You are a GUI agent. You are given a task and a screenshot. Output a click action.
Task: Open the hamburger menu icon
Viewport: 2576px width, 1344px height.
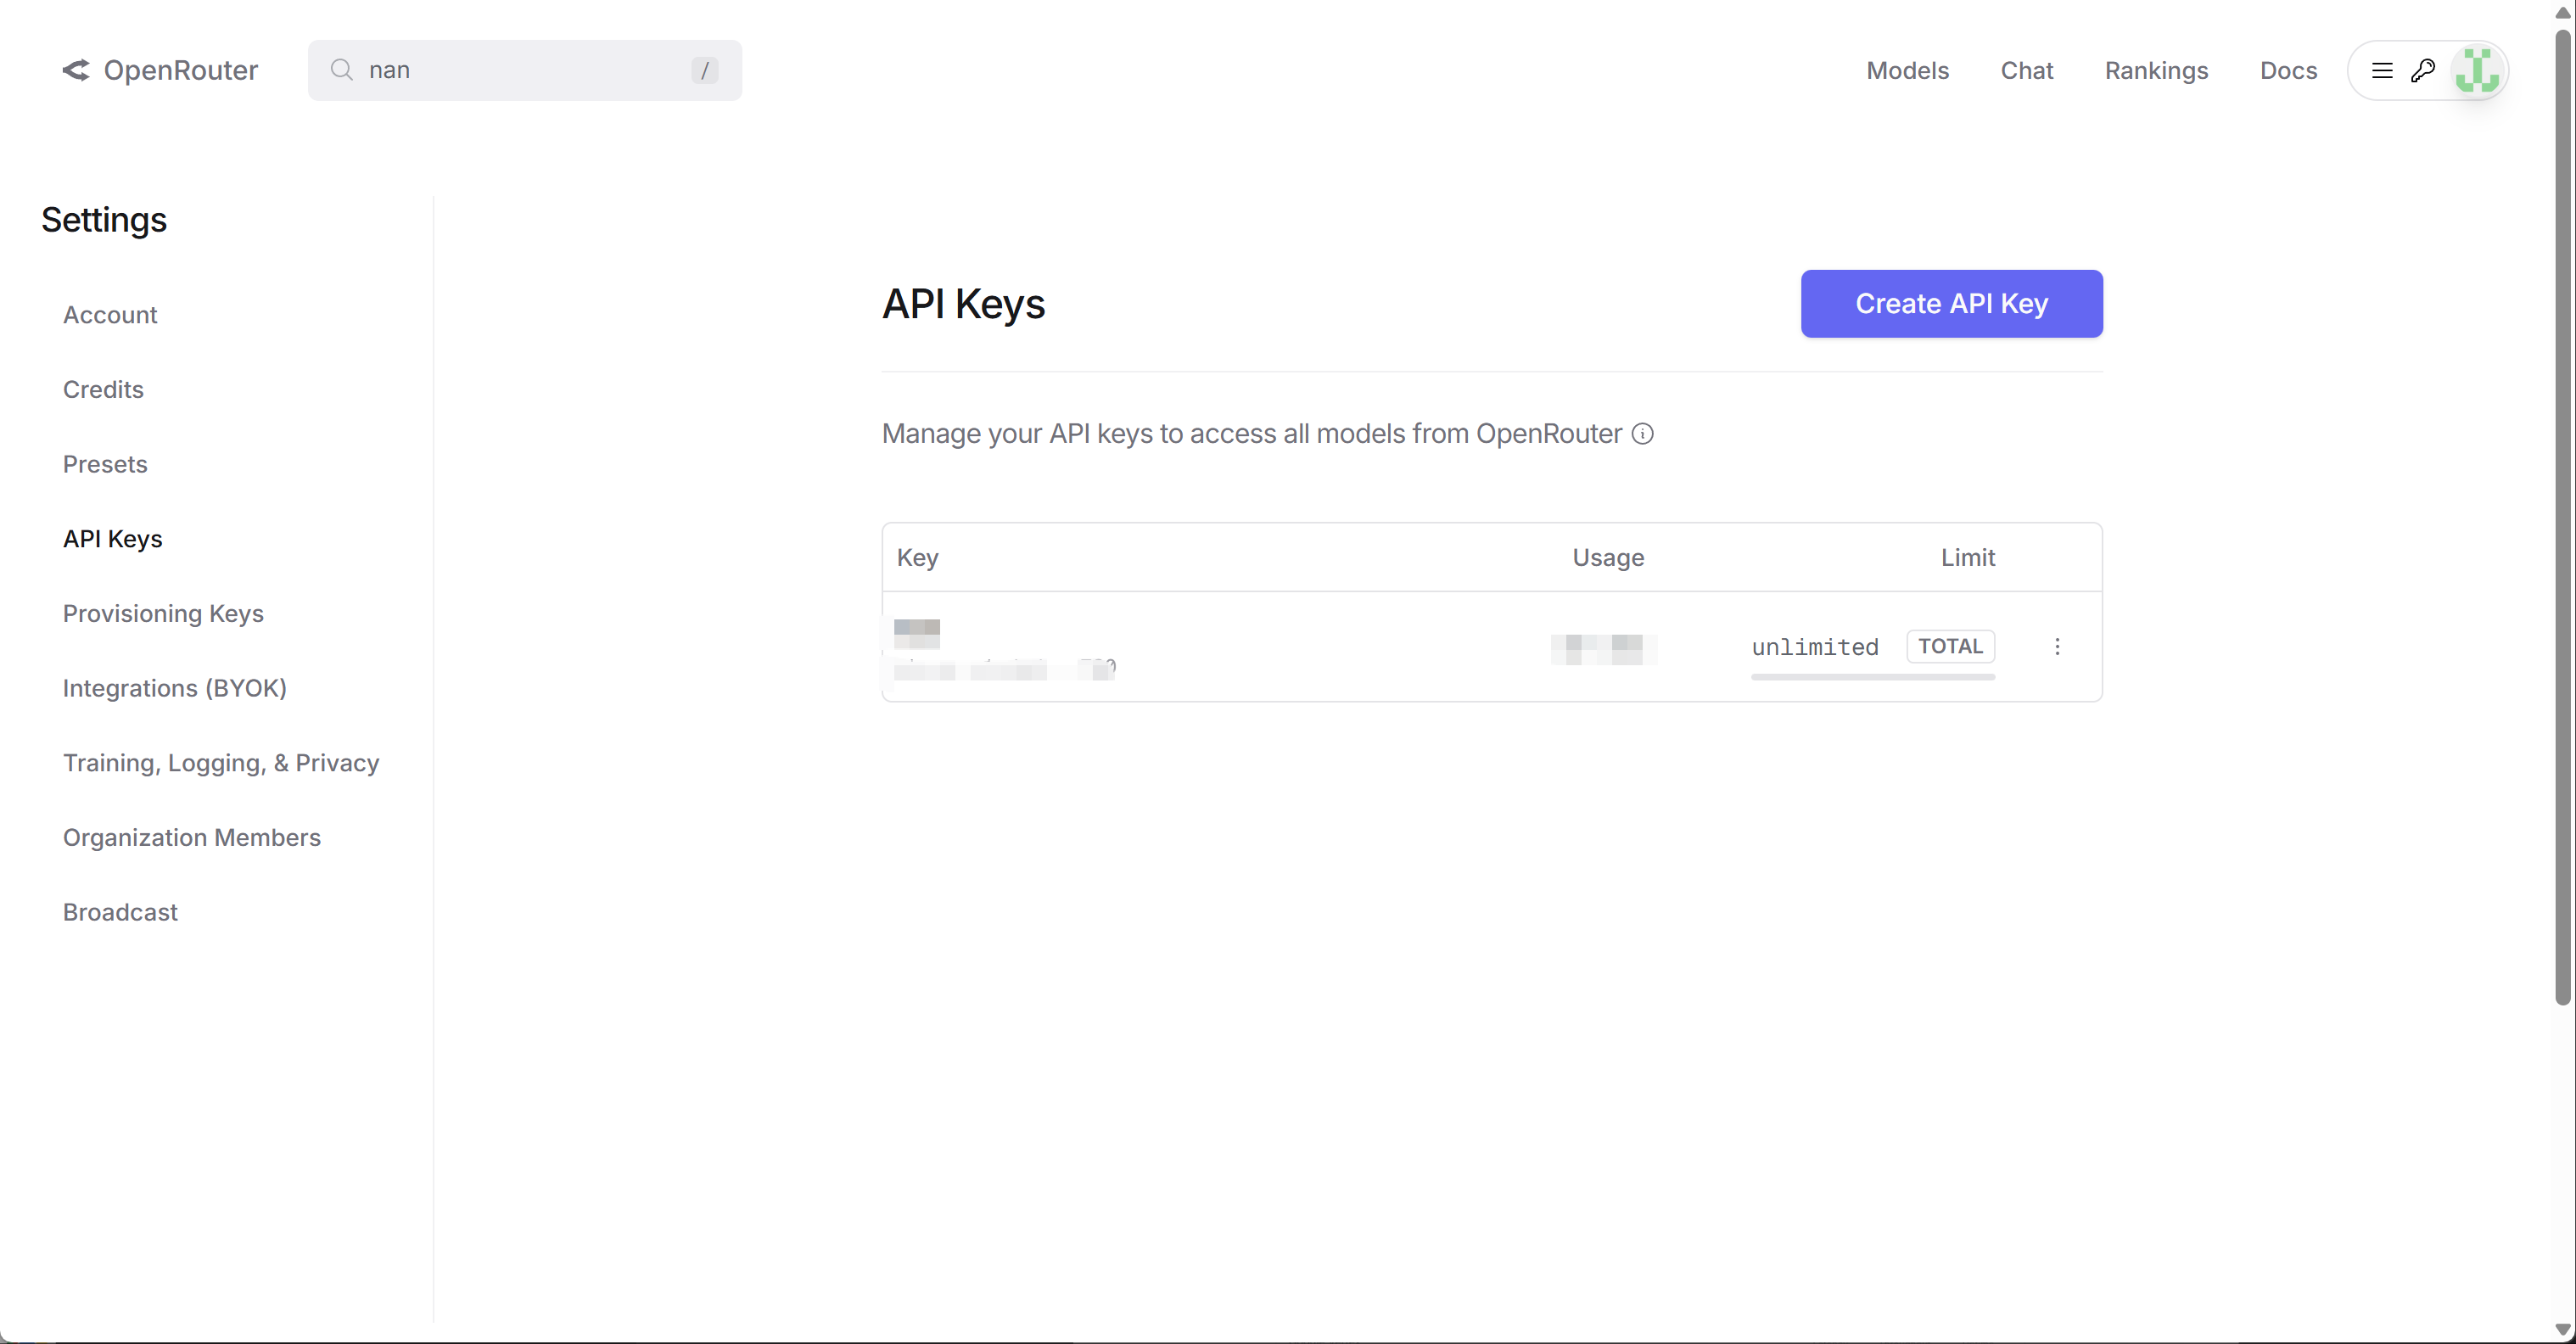click(2382, 70)
